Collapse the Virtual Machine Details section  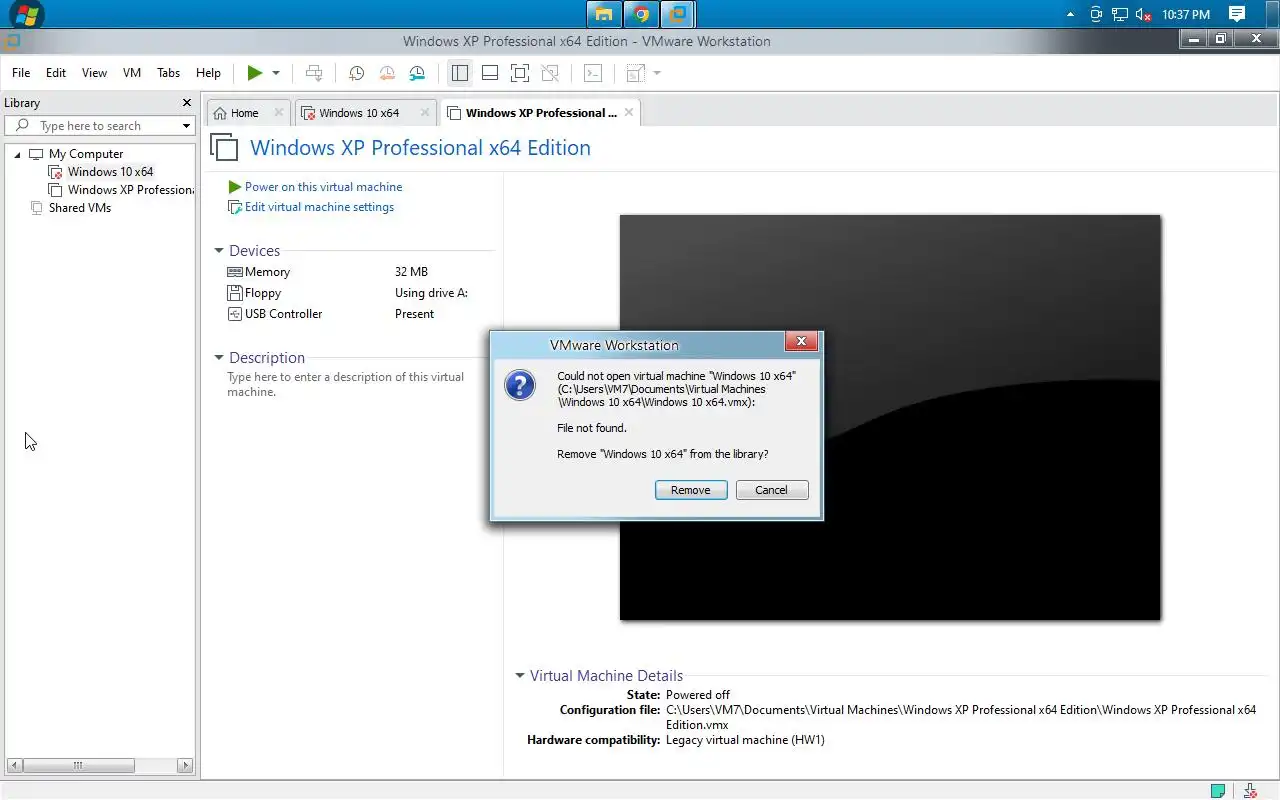[520, 675]
